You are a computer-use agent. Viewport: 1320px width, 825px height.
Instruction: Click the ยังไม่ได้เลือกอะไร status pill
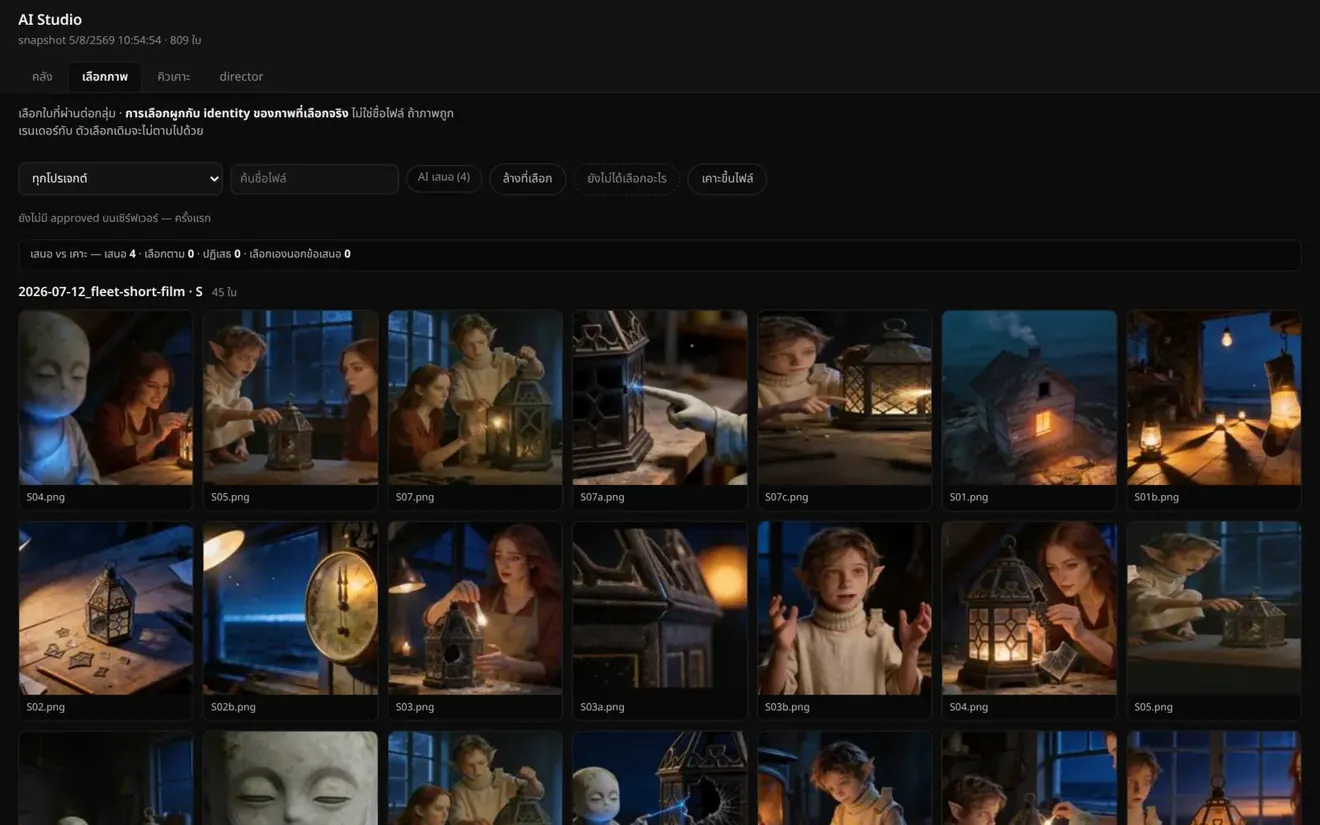coord(627,179)
